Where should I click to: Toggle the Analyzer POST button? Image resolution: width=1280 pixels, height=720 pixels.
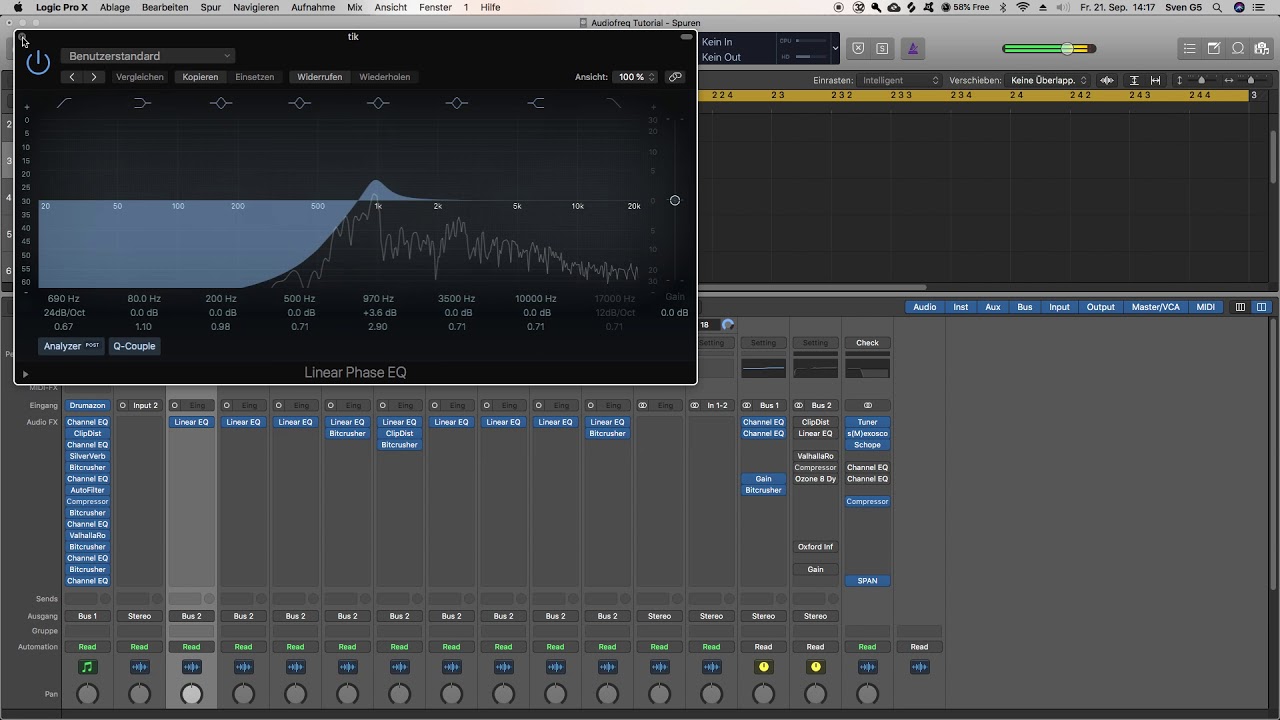coord(71,346)
